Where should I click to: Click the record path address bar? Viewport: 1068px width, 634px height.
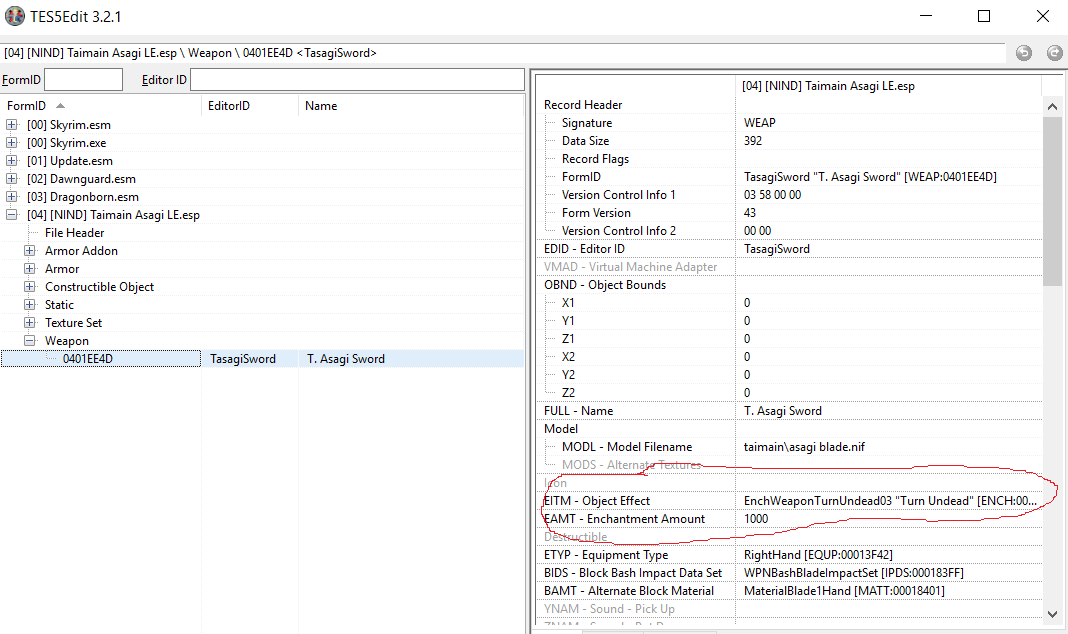point(503,53)
